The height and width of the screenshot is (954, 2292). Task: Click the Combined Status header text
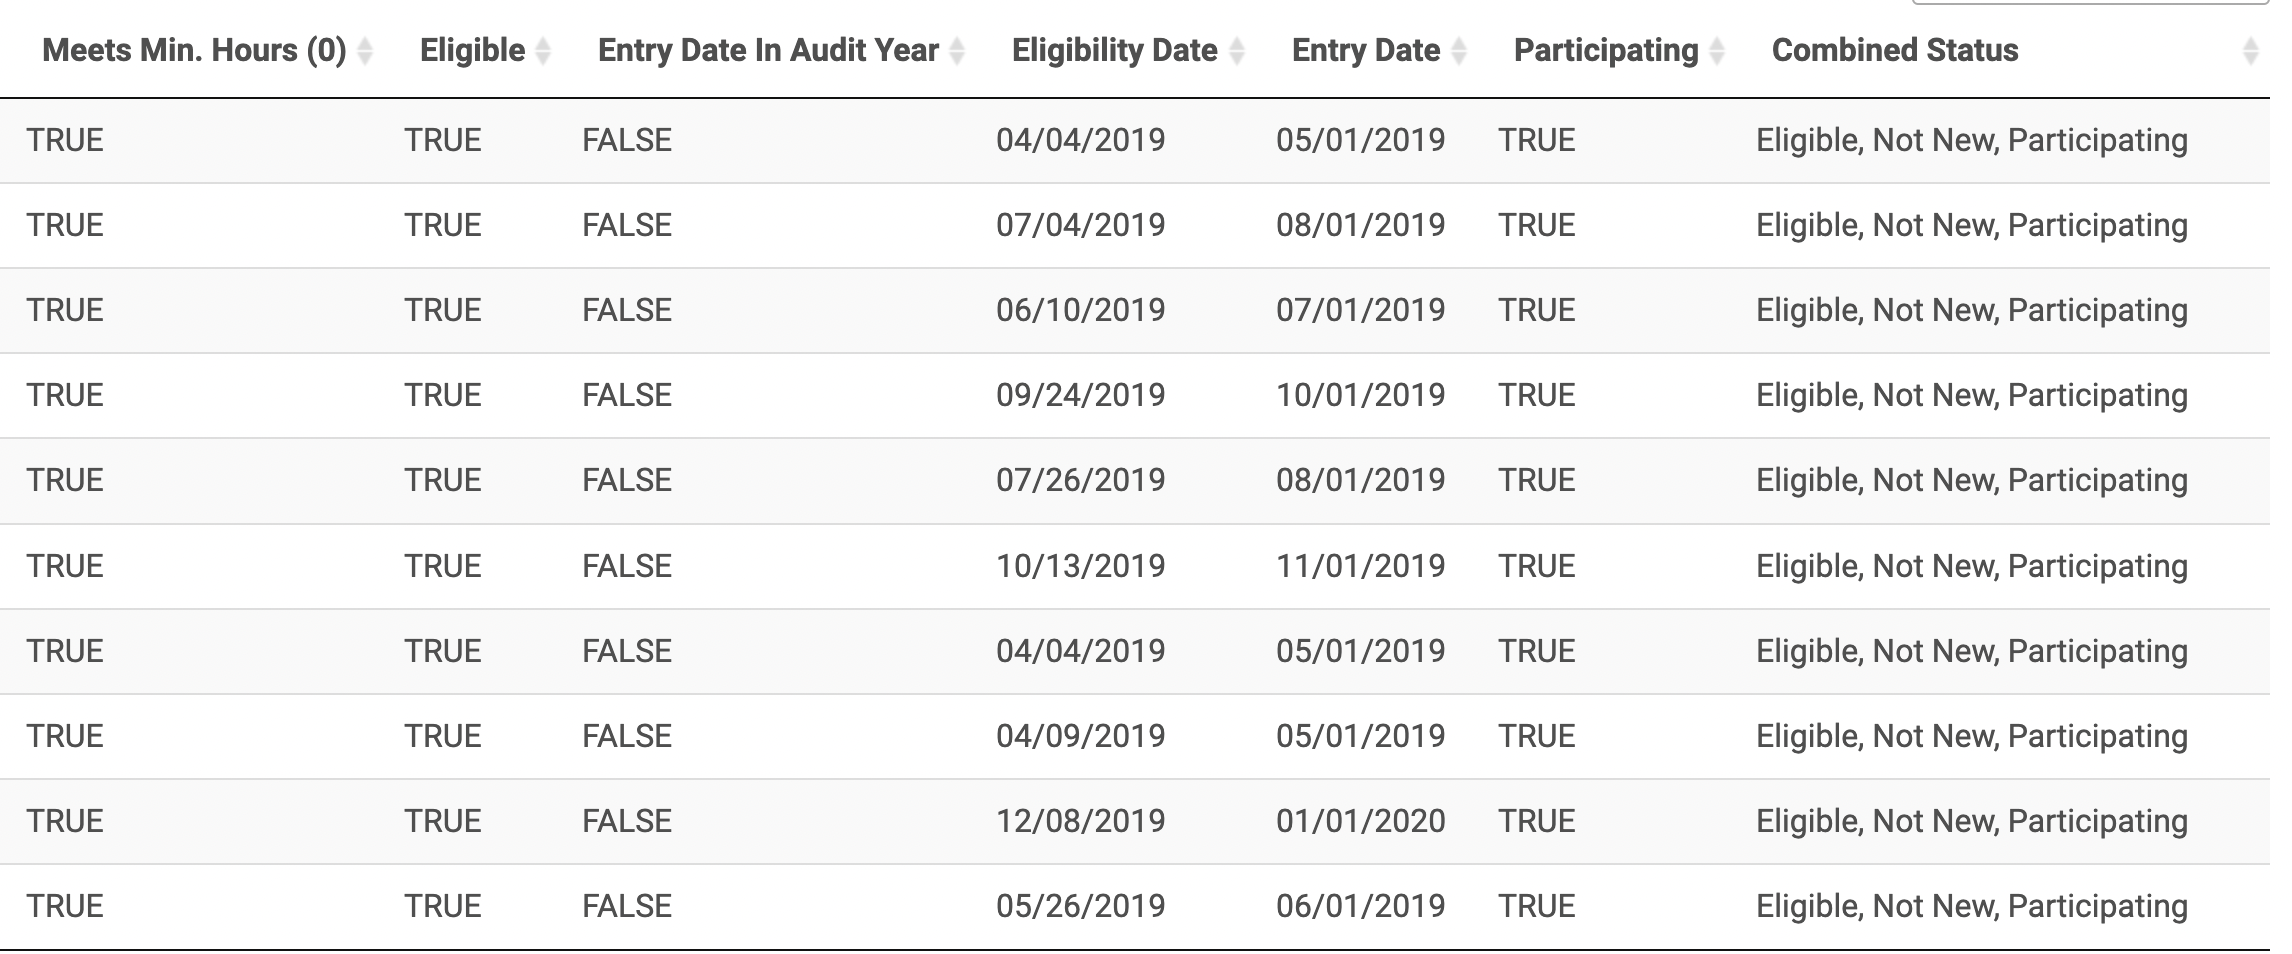(1895, 50)
